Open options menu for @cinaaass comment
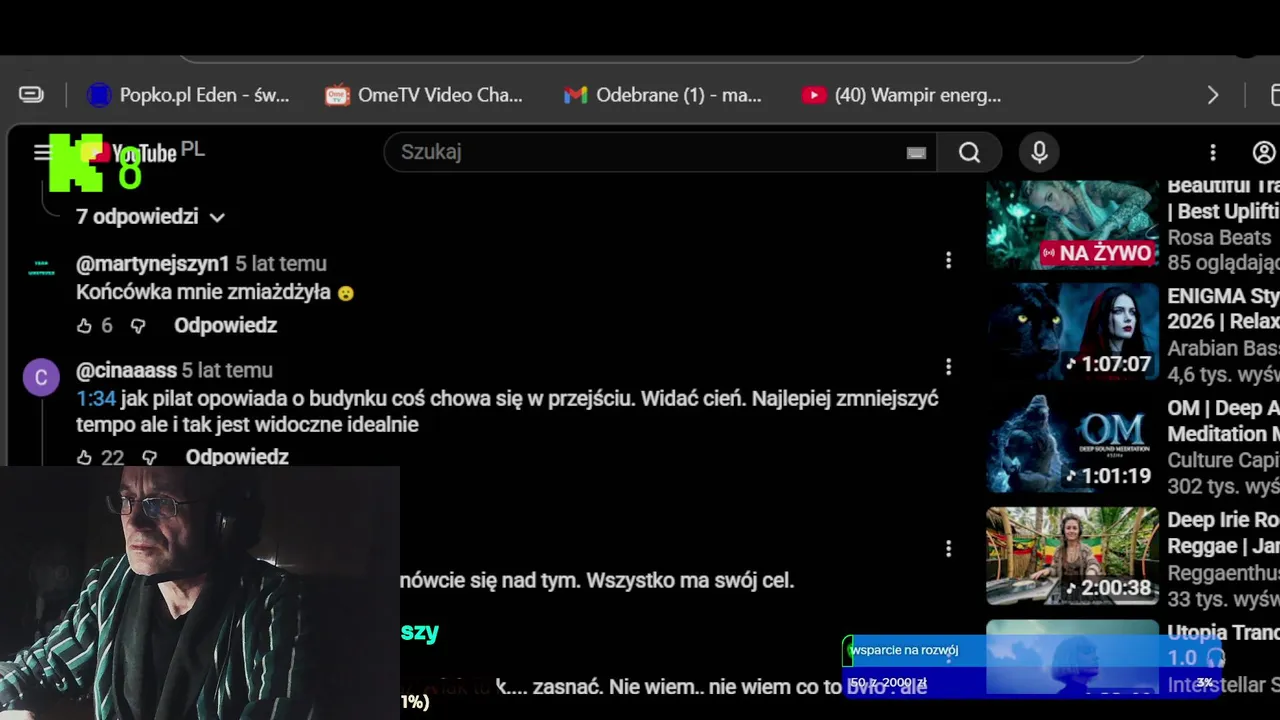Screen dimensions: 1280x720 pos(948,367)
